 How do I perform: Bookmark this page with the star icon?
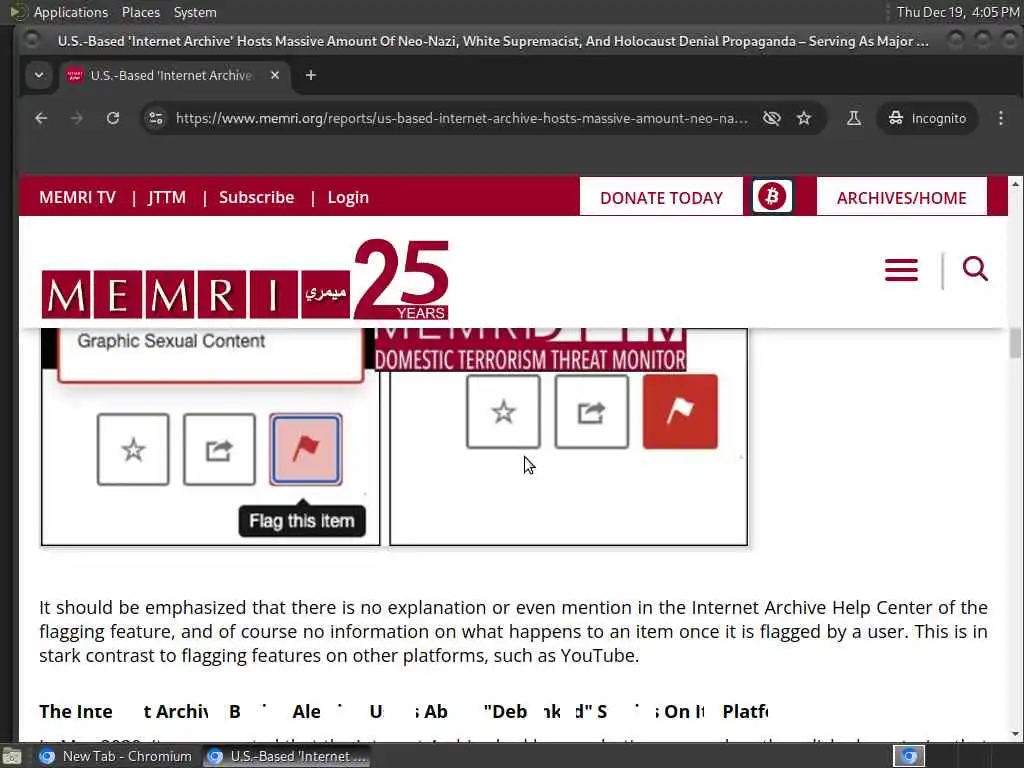pos(804,118)
